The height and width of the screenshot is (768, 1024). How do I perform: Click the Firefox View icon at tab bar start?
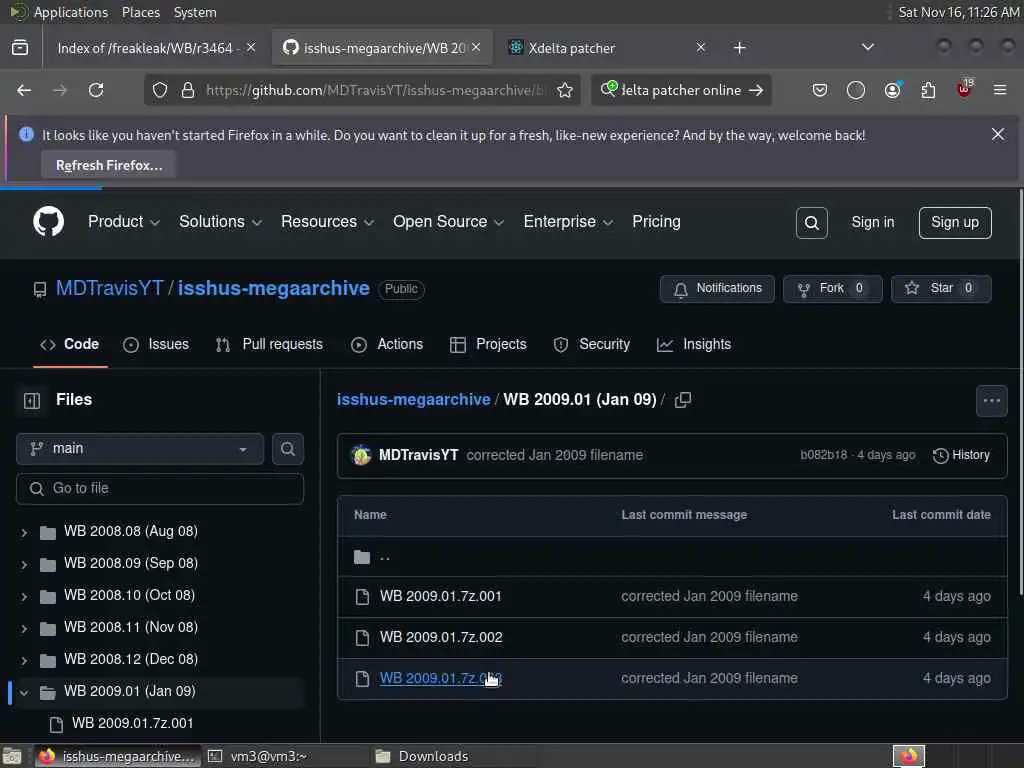coord(20,48)
